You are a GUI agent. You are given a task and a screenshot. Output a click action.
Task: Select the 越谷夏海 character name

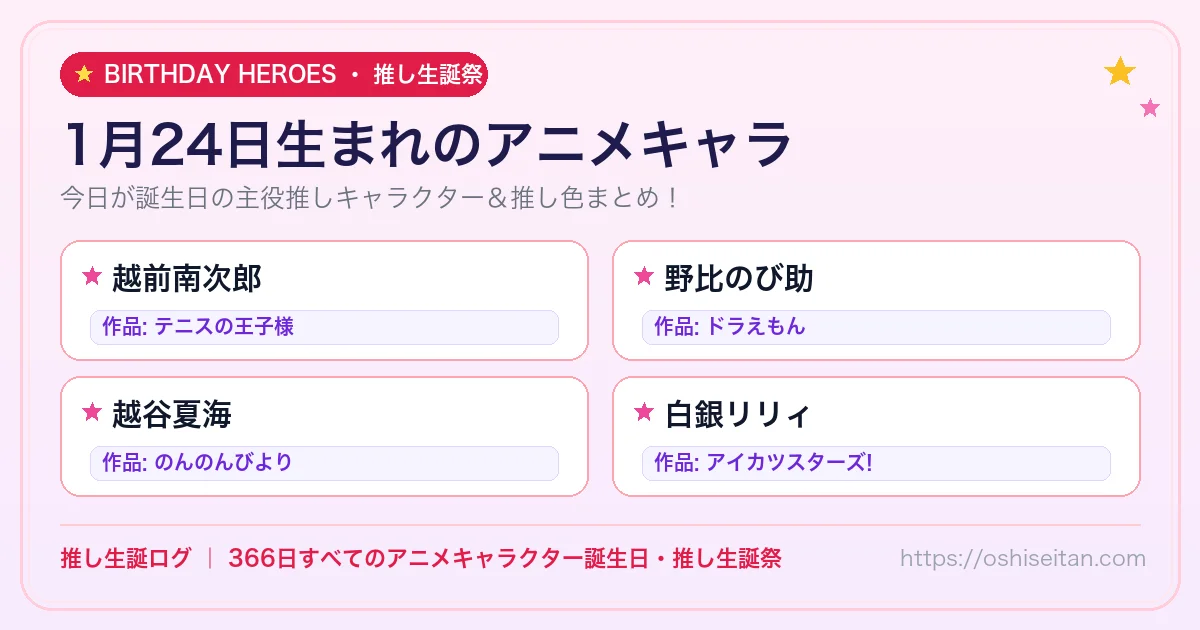tap(172, 413)
